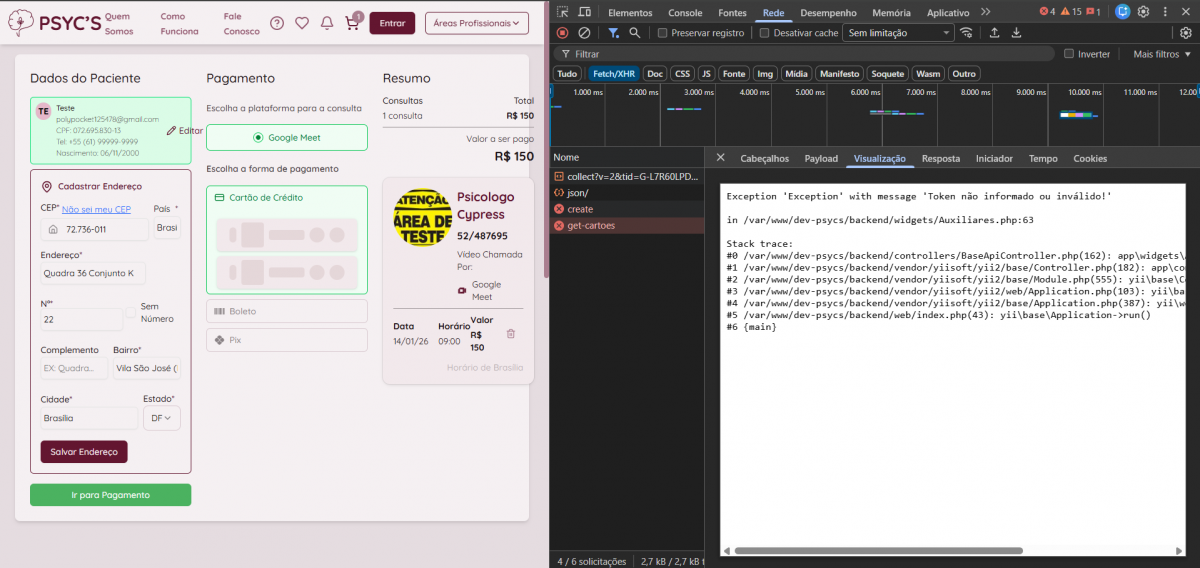Enable Preservar registro checkbox

pyautogui.click(x=664, y=33)
